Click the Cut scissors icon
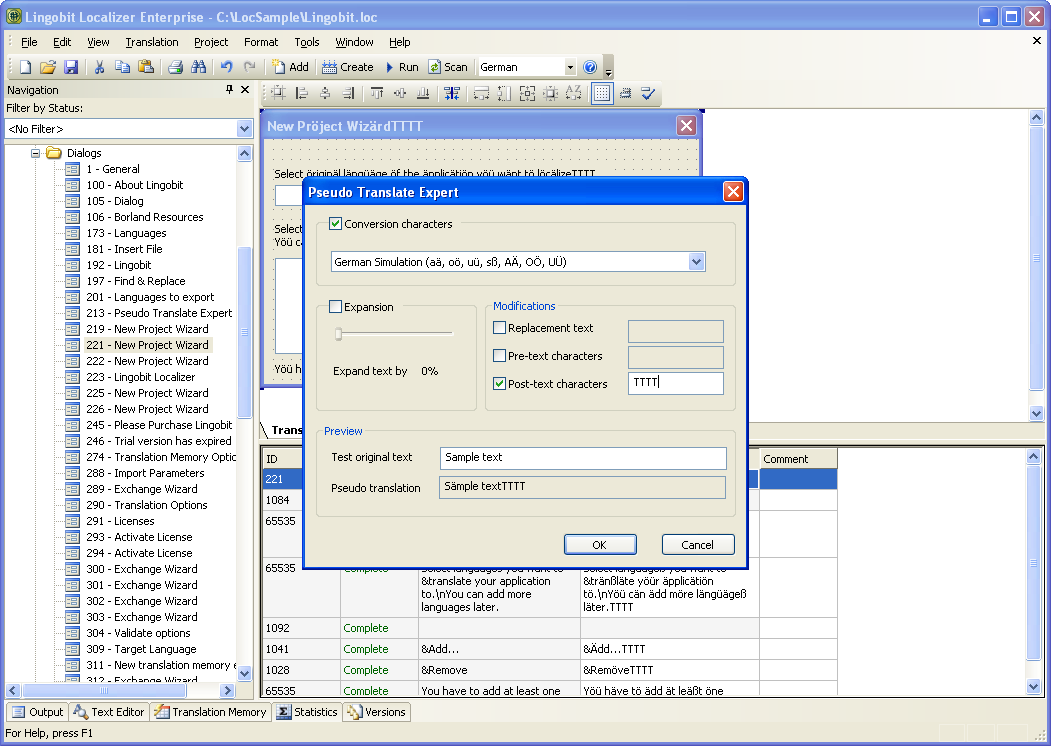This screenshot has height=746, width=1051. pos(99,67)
